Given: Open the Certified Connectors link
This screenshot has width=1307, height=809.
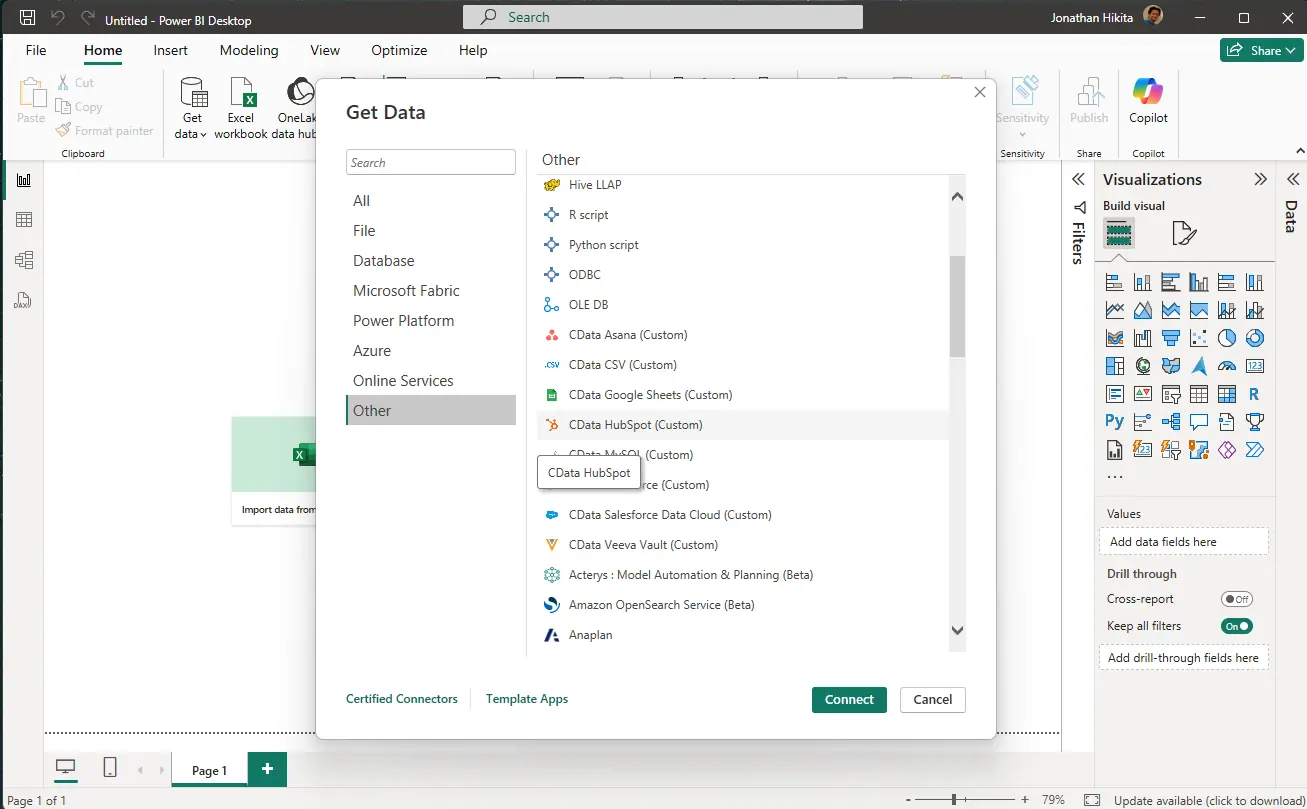Looking at the screenshot, I should [x=401, y=699].
